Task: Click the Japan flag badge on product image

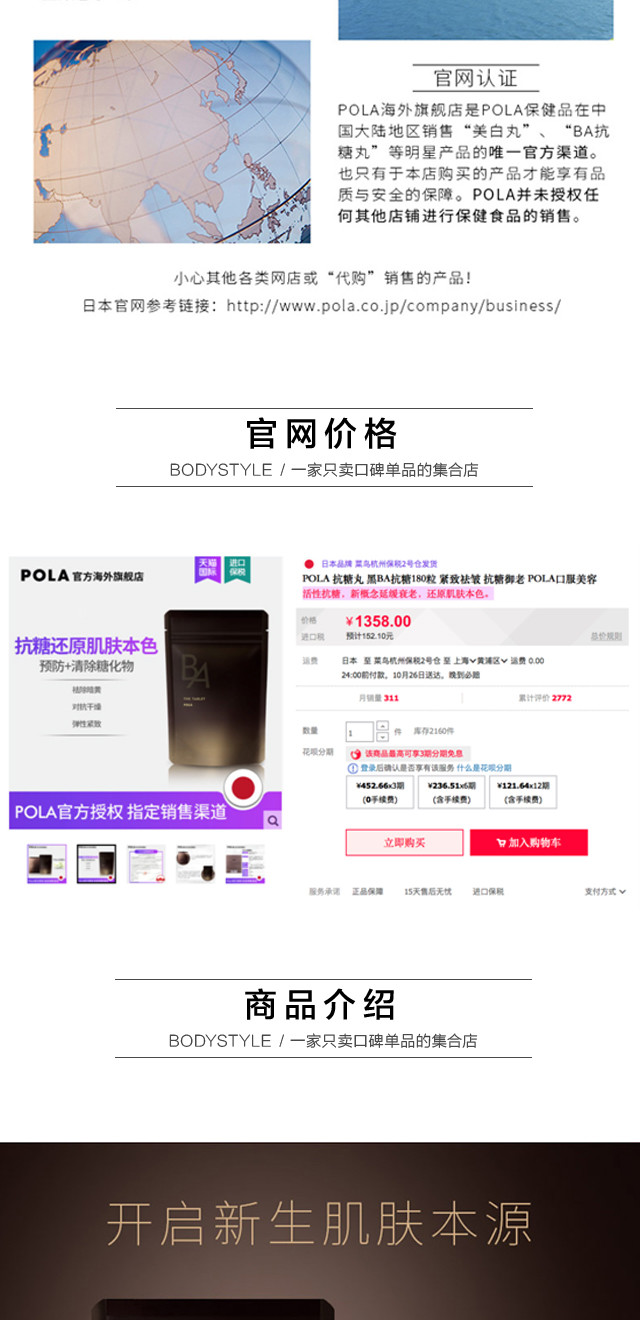Action: point(243,789)
